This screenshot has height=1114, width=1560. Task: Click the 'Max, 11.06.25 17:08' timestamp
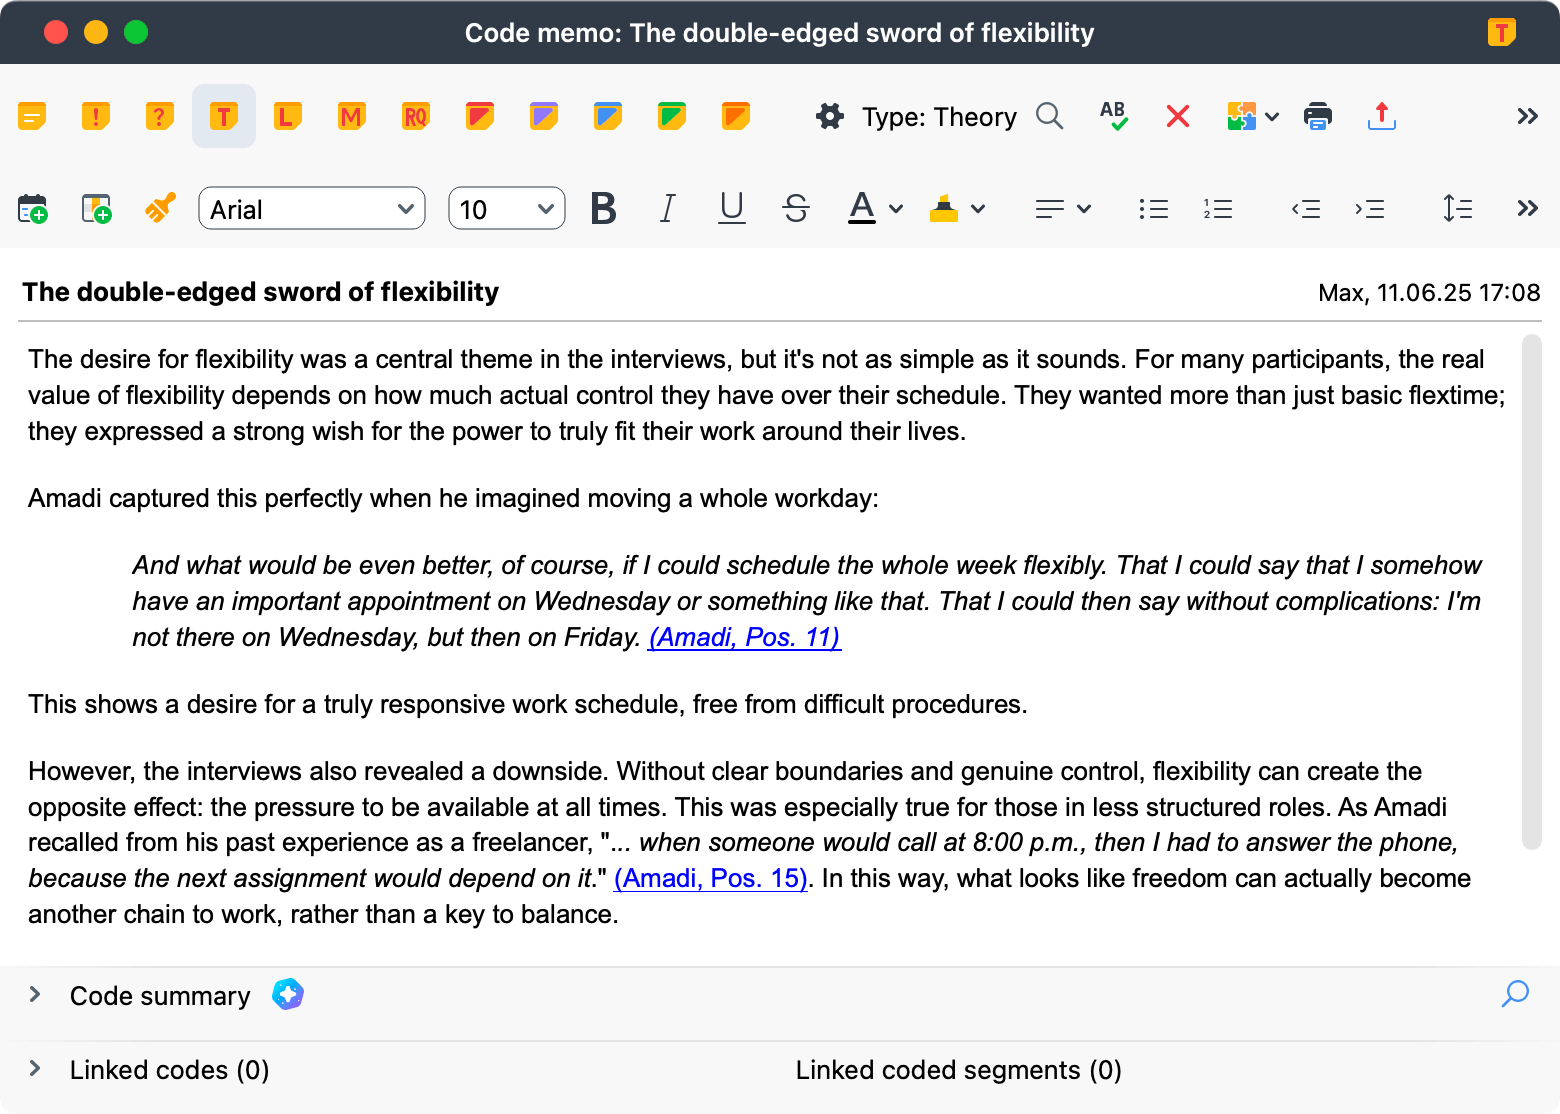point(1429,293)
